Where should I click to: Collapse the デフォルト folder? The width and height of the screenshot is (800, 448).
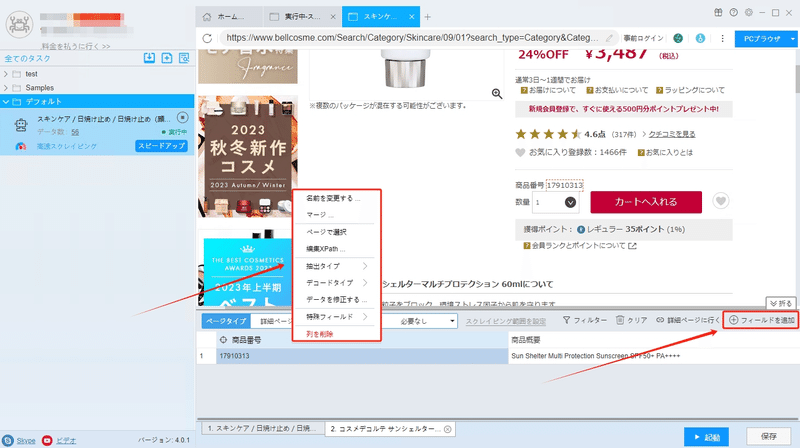tap(6, 102)
